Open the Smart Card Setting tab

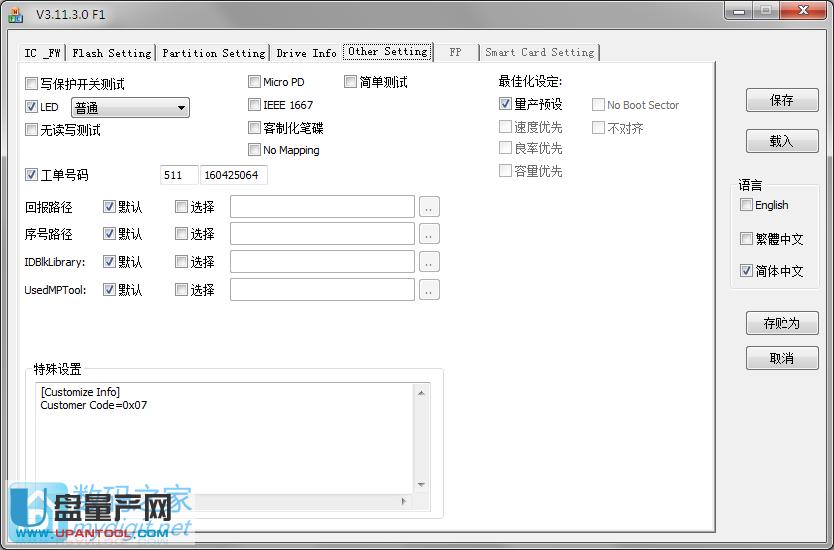(x=539, y=52)
